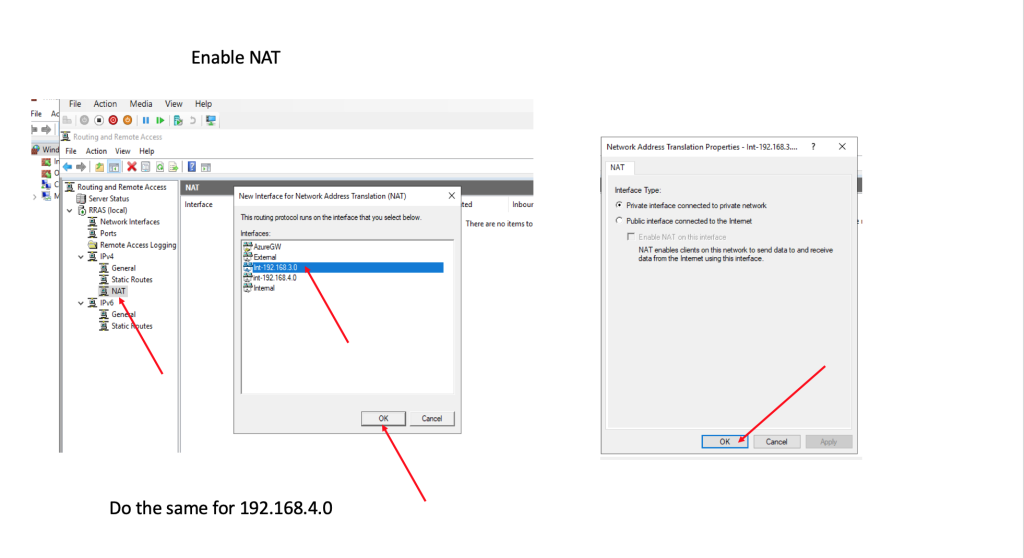
Task: Collapse the RRAS (local) tree node
Action: click(x=69, y=210)
